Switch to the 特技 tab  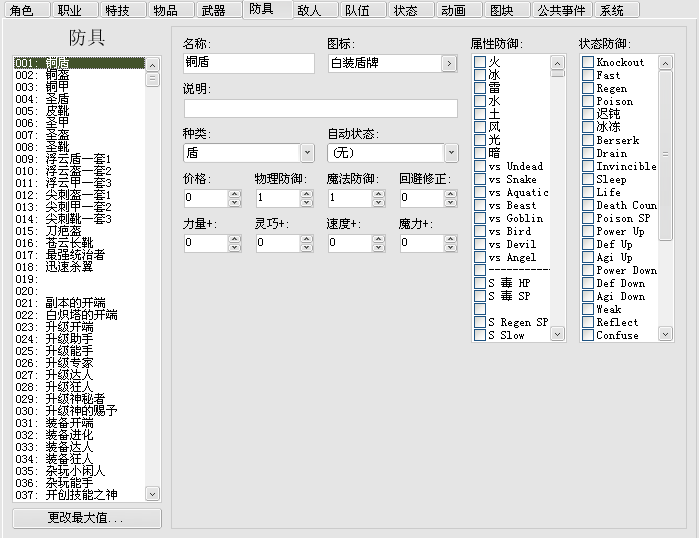(123, 10)
